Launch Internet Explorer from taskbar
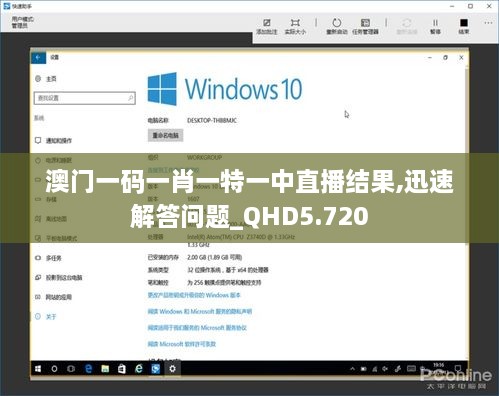This screenshot has height=396, width=499. point(139,369)
